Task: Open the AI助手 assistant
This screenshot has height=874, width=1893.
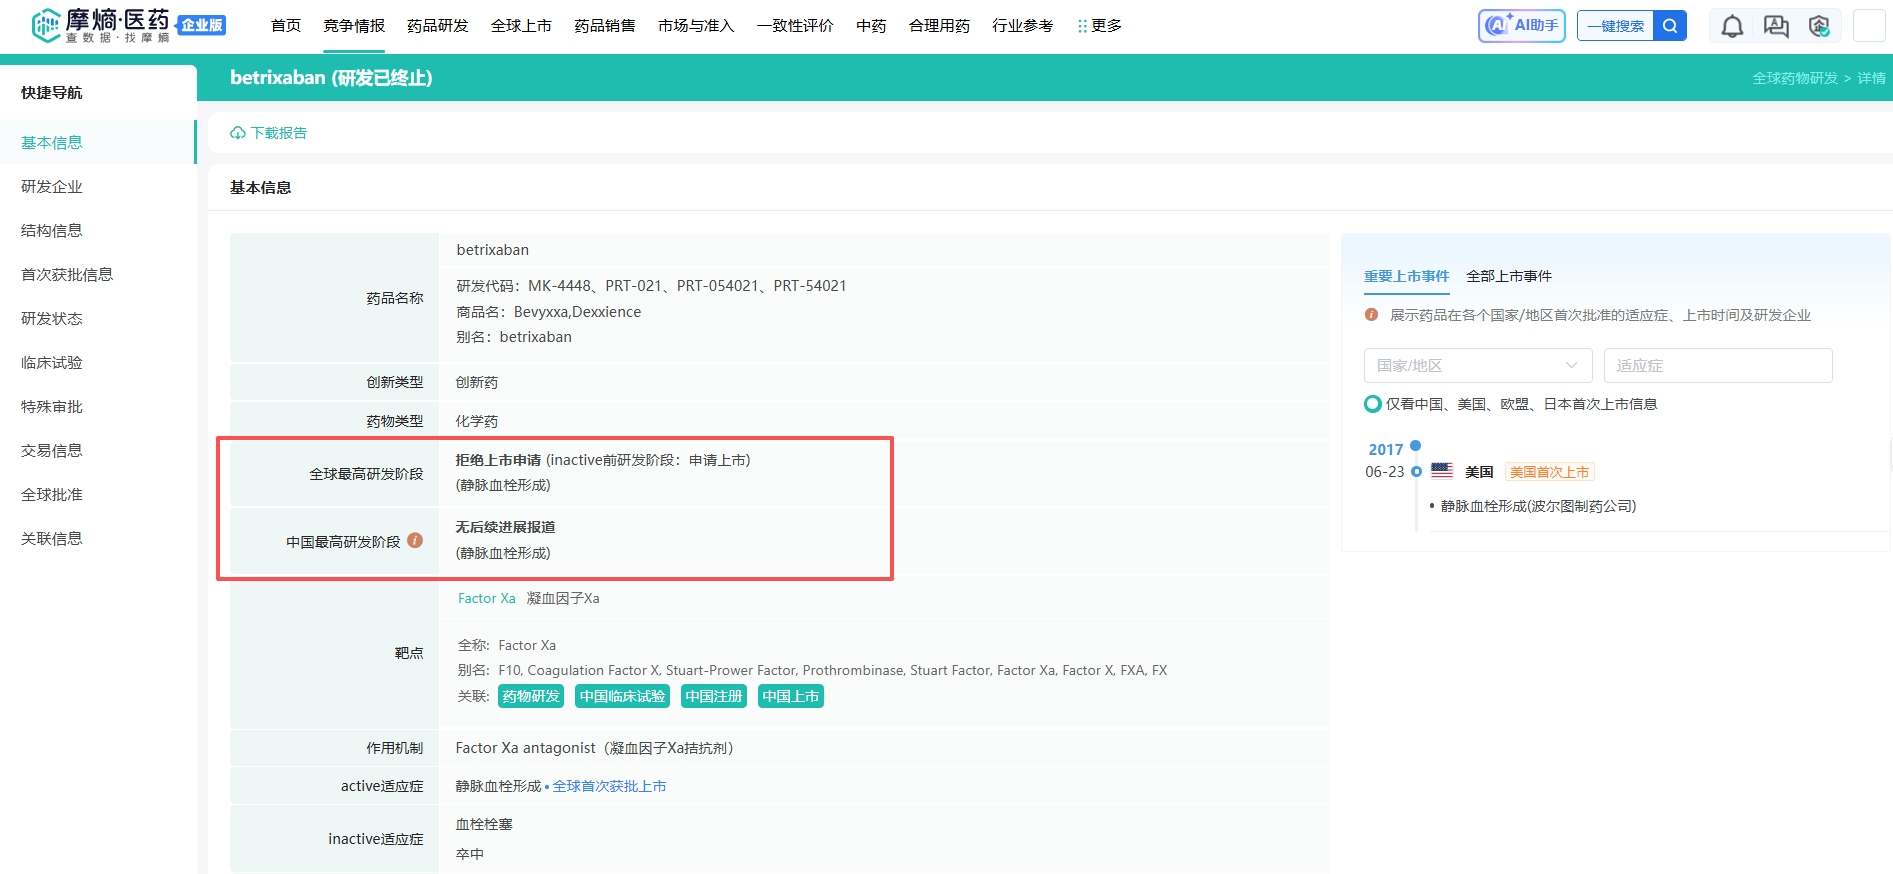Action: click(1521, 26)
